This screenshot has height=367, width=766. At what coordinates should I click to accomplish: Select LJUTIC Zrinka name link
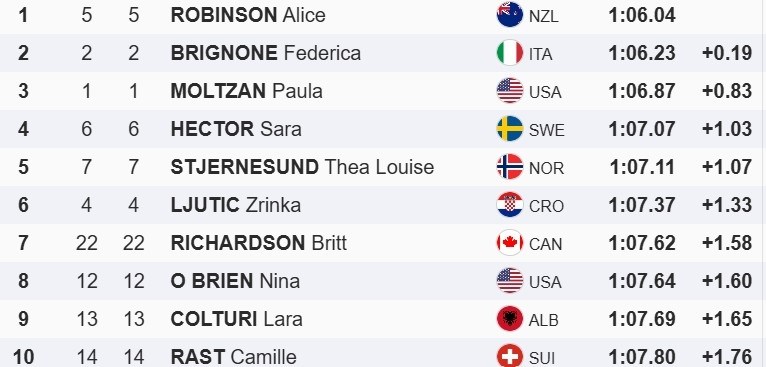point(235,205)
